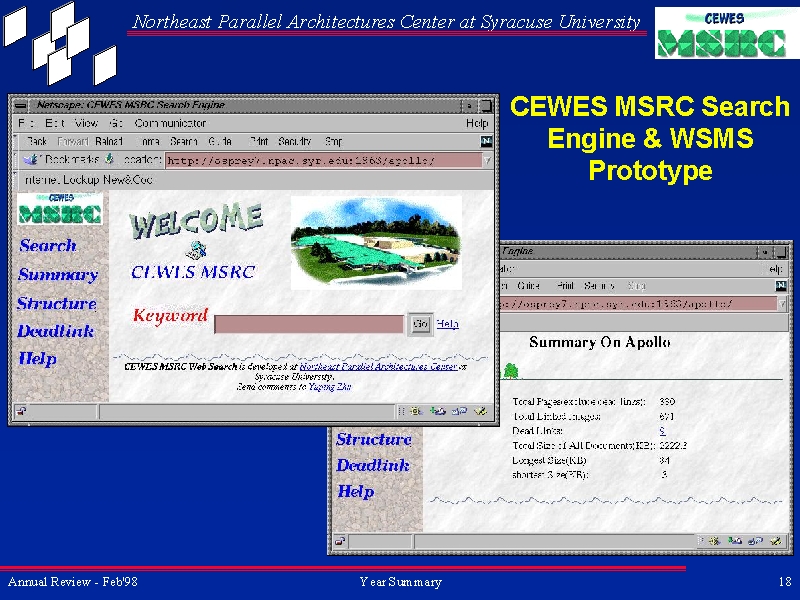Click the URL field in the Summary window
Image resolution: width=800 pixels, height=600 pixels.
(638, 304)
